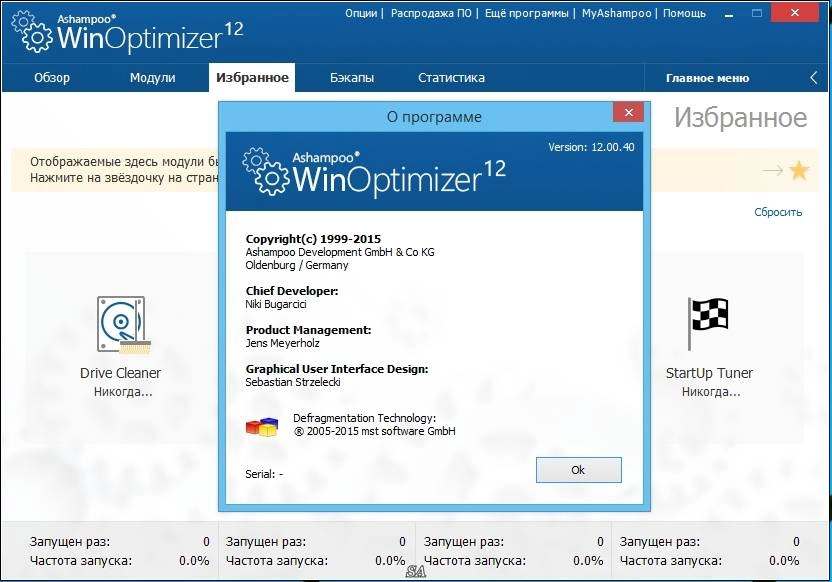
Task: Click Graphical User Interface Design: heading
Action: [337, 369]
